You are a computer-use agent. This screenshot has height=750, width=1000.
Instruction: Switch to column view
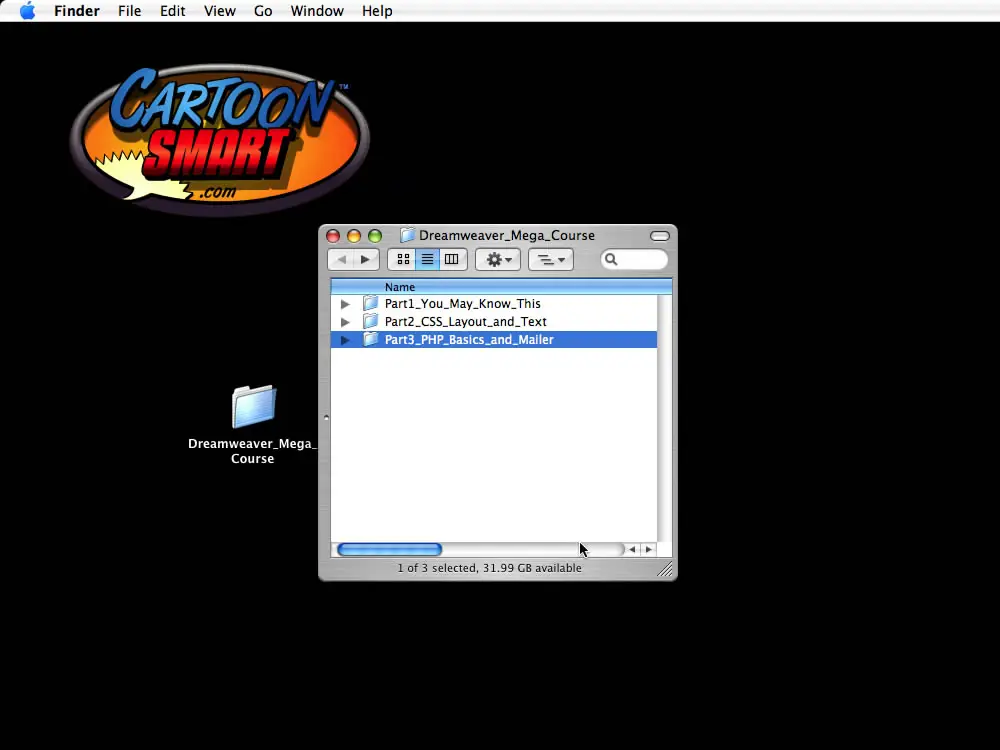coord(452,260)
